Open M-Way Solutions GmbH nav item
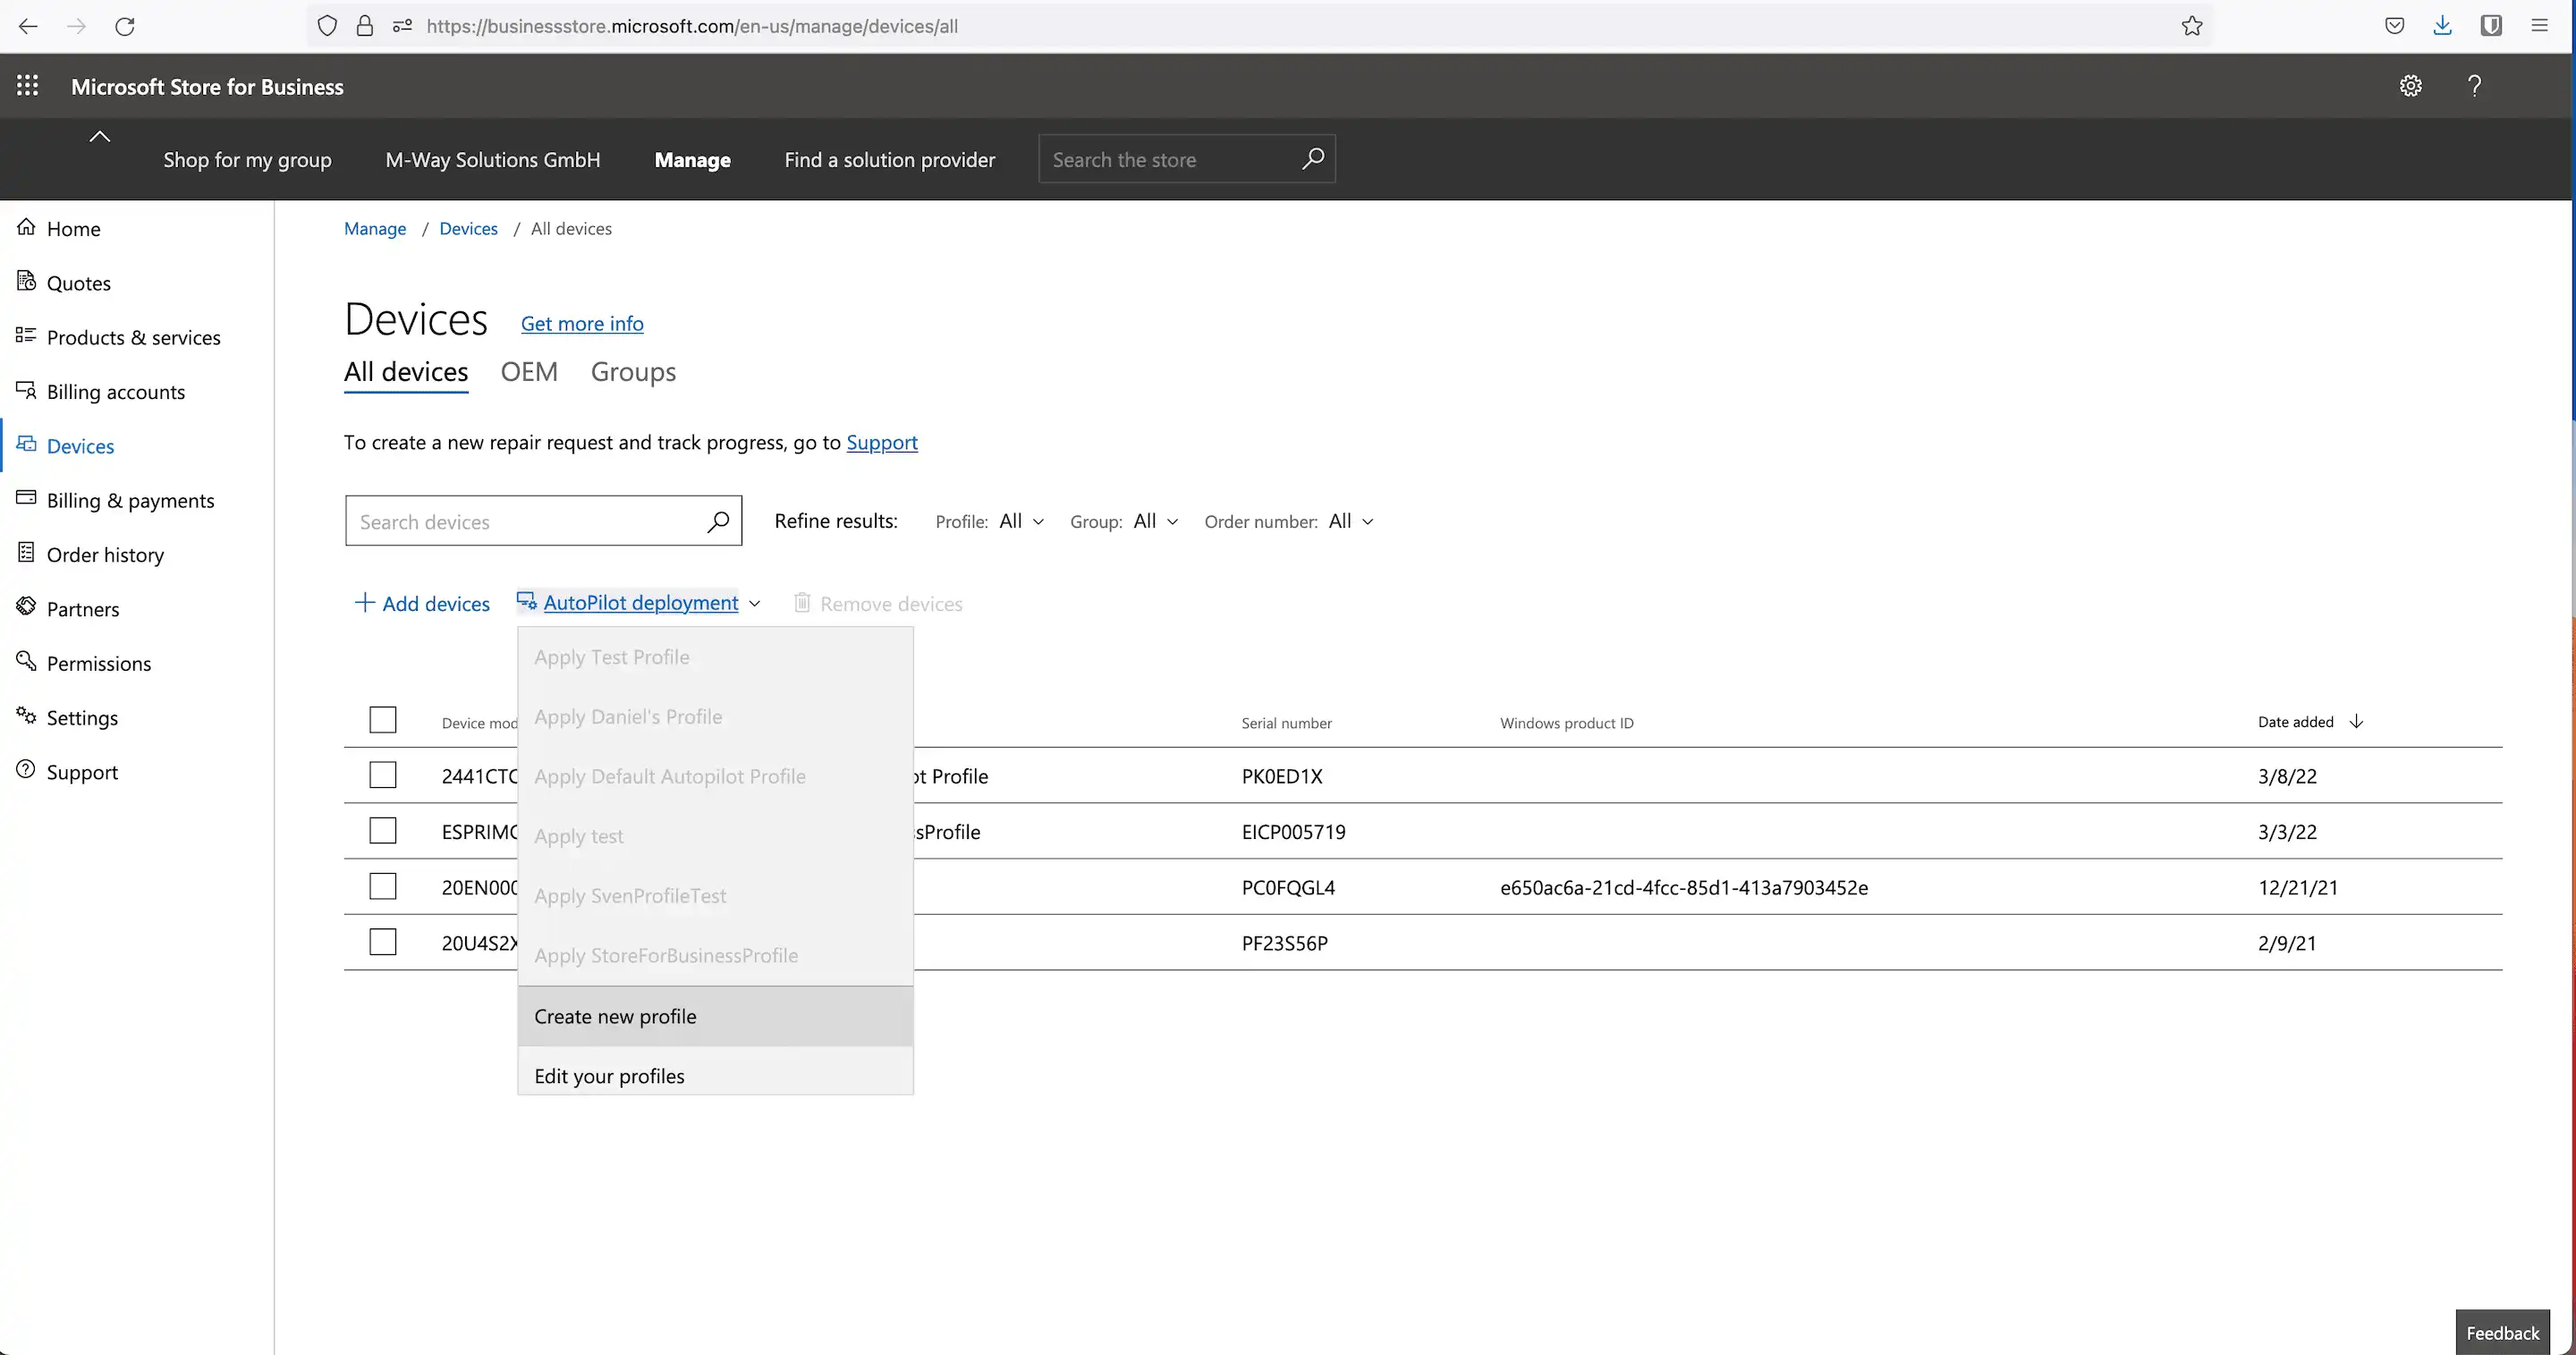This screenshot has width=2576, height=1355. 493,160
